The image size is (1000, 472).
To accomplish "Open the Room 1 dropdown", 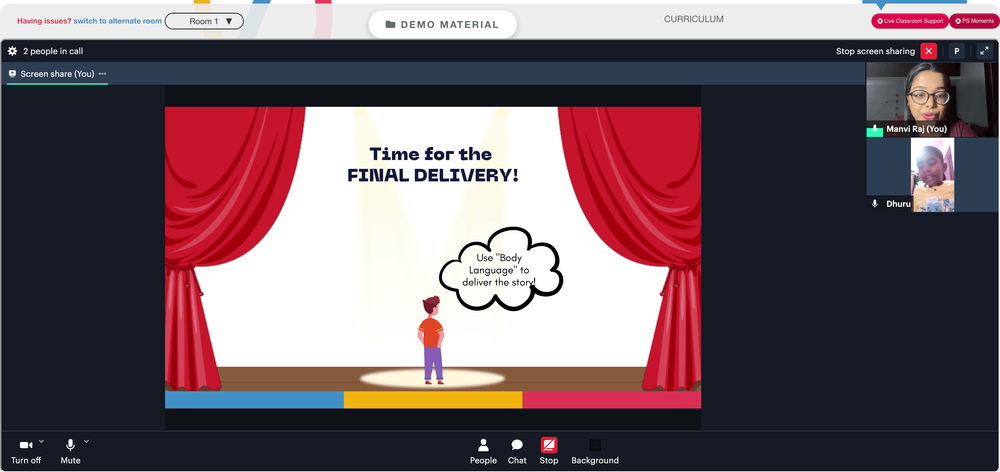I will pyautogui.click(x=204, y=21).
